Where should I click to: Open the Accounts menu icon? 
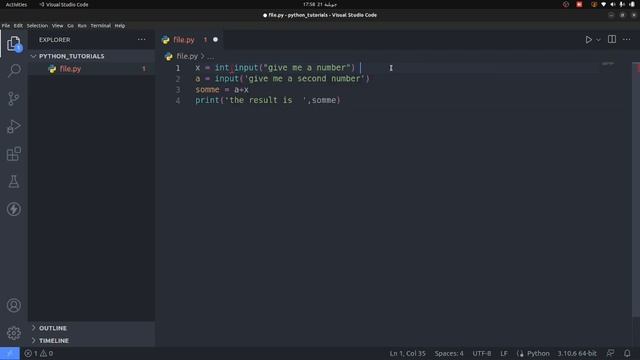(14, 305)
